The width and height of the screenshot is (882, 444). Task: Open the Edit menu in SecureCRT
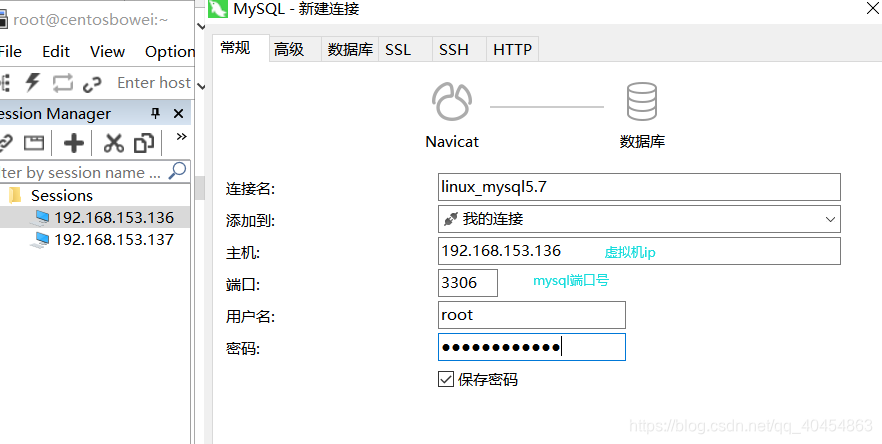(56, 52)
